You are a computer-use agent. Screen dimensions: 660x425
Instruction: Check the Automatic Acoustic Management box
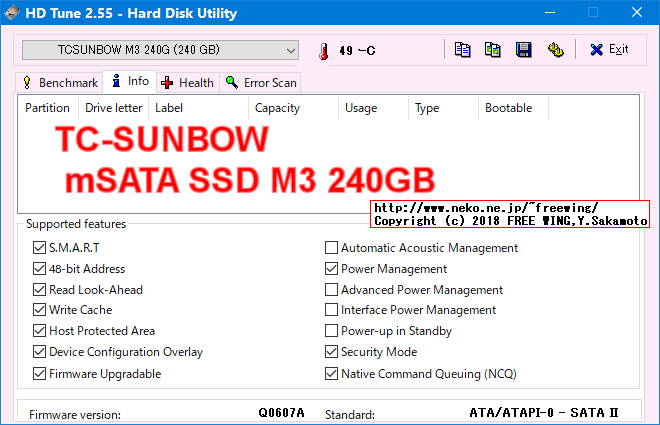click(332, 247)
